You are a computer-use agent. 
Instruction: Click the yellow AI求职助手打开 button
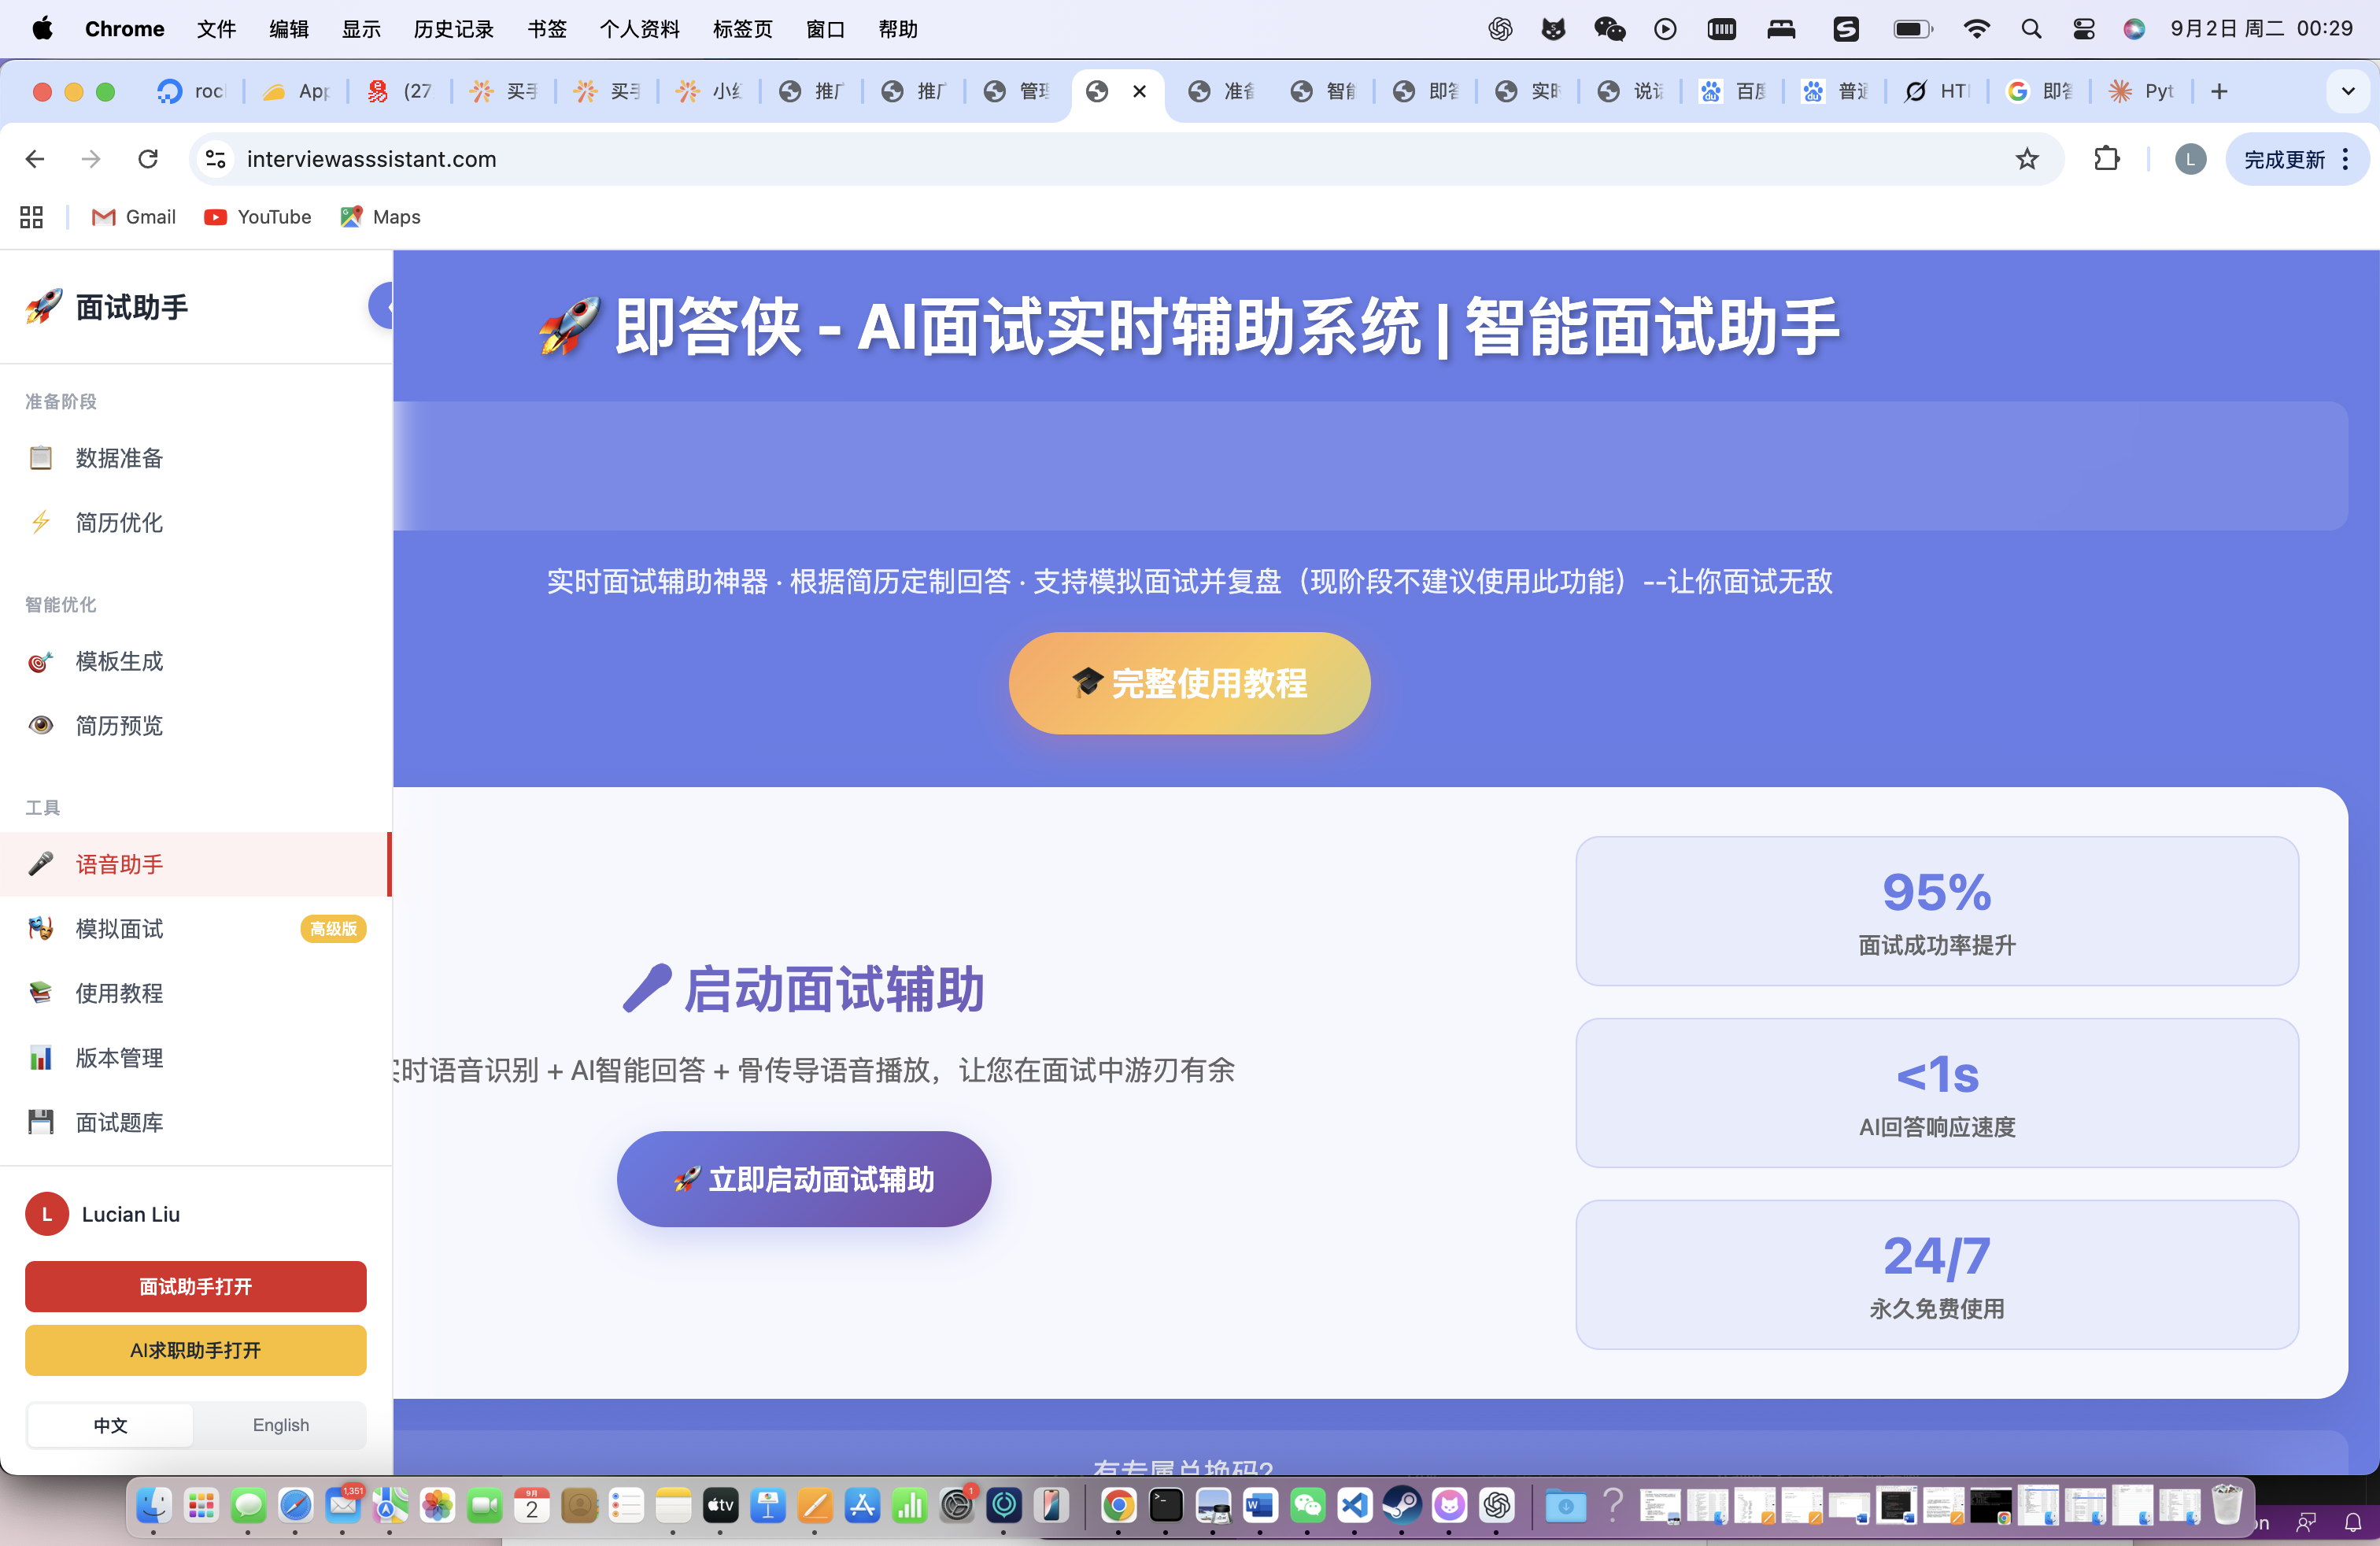pyautogui.click(x=195, y=1350)
